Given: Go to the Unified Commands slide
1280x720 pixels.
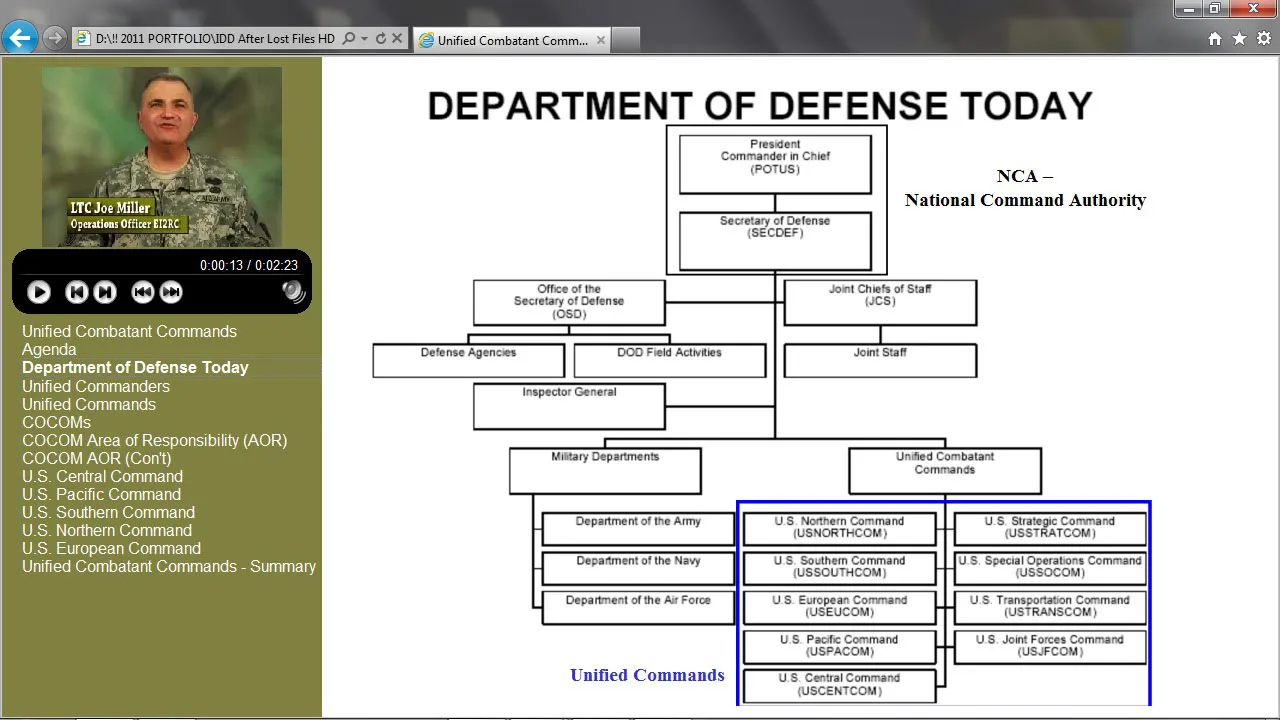Looking at the screenshot, I should pyautogui.click(x=89, y=404).
